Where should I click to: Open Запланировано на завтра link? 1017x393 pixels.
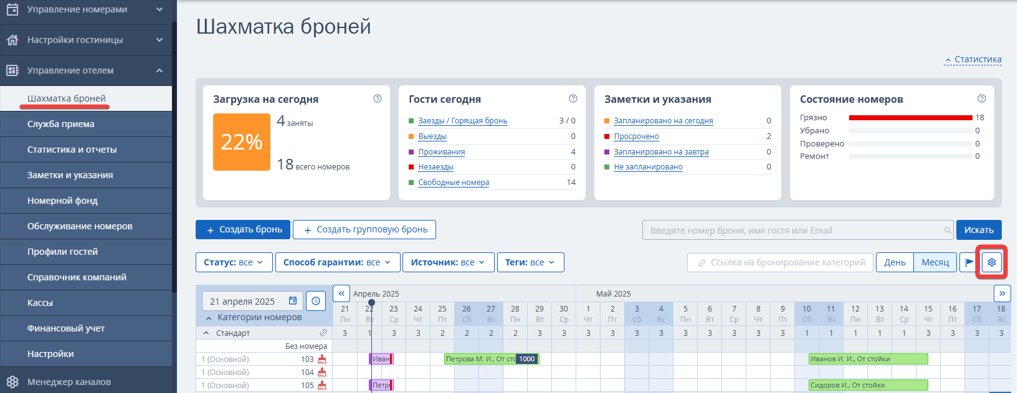pyautogui.click(x=661, y=152)
